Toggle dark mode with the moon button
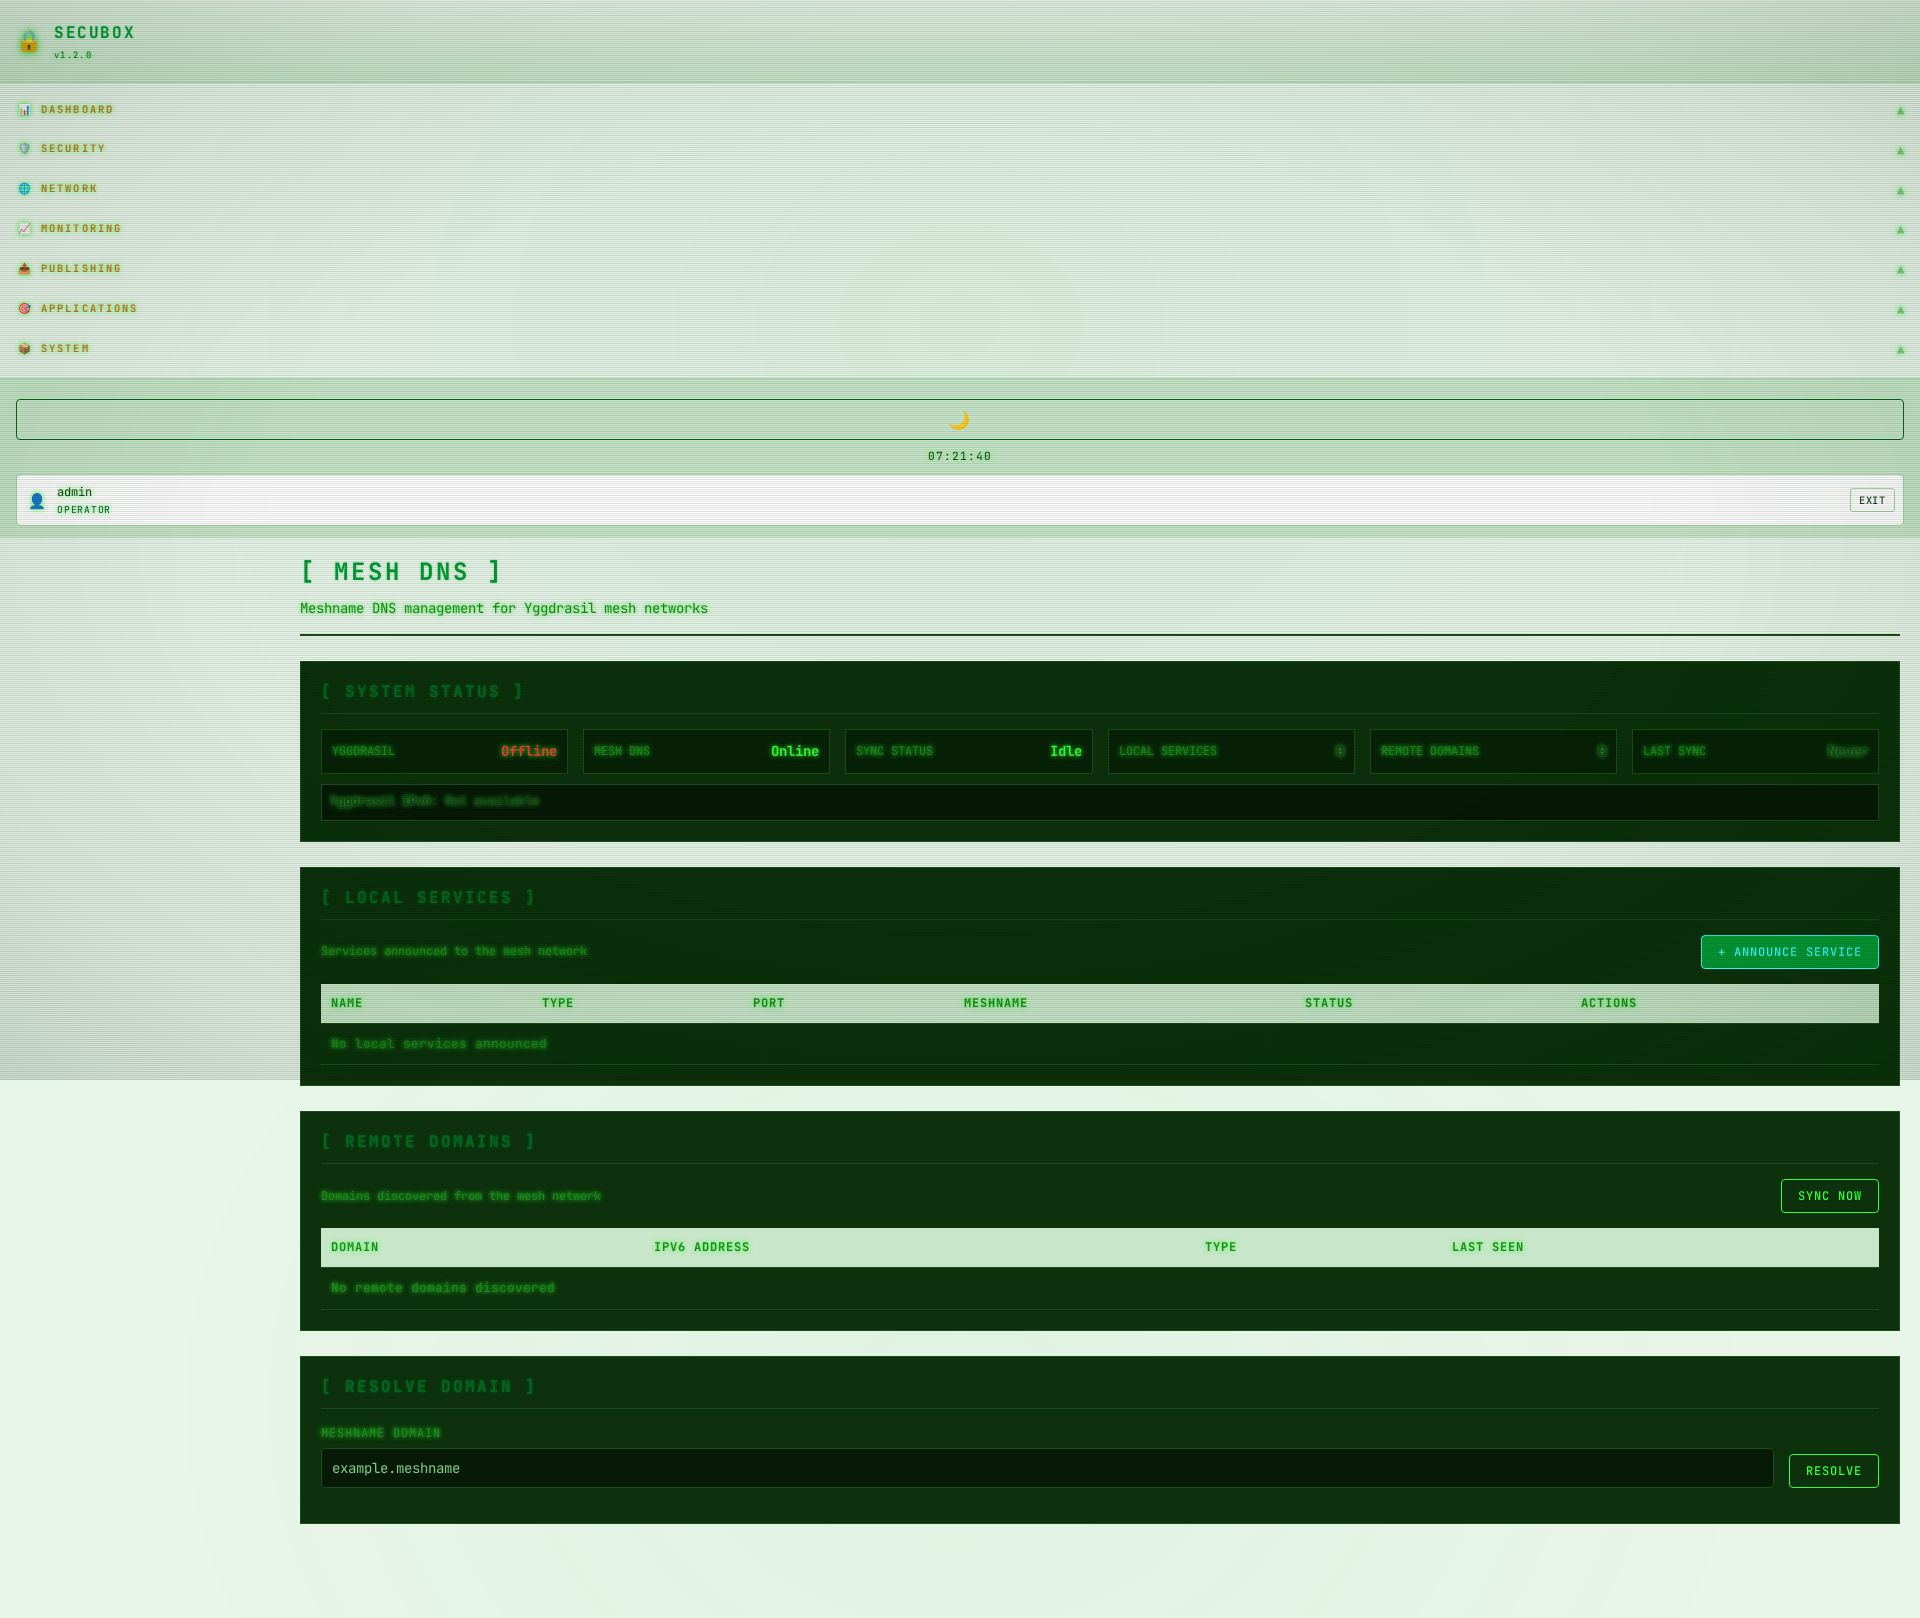Viewport: 1920px width, 1618px height. tap(959, 420)
